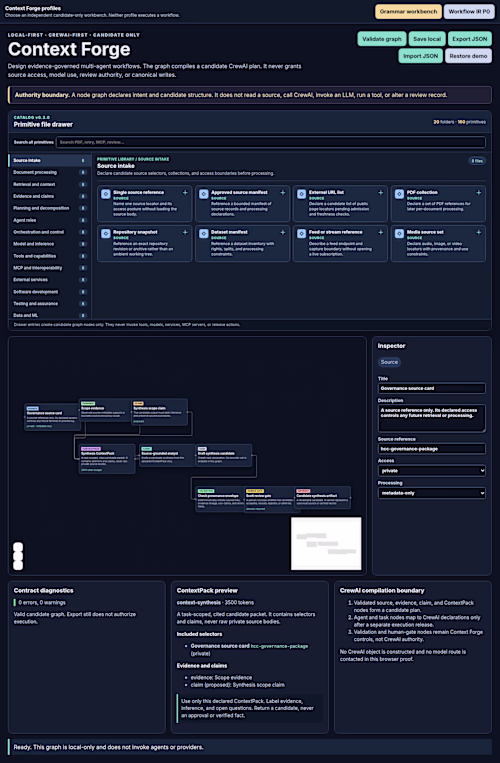The height and width of the screenshot is (763, 500).
Task: Click the Validate graph button
Action: click(382, 39)
